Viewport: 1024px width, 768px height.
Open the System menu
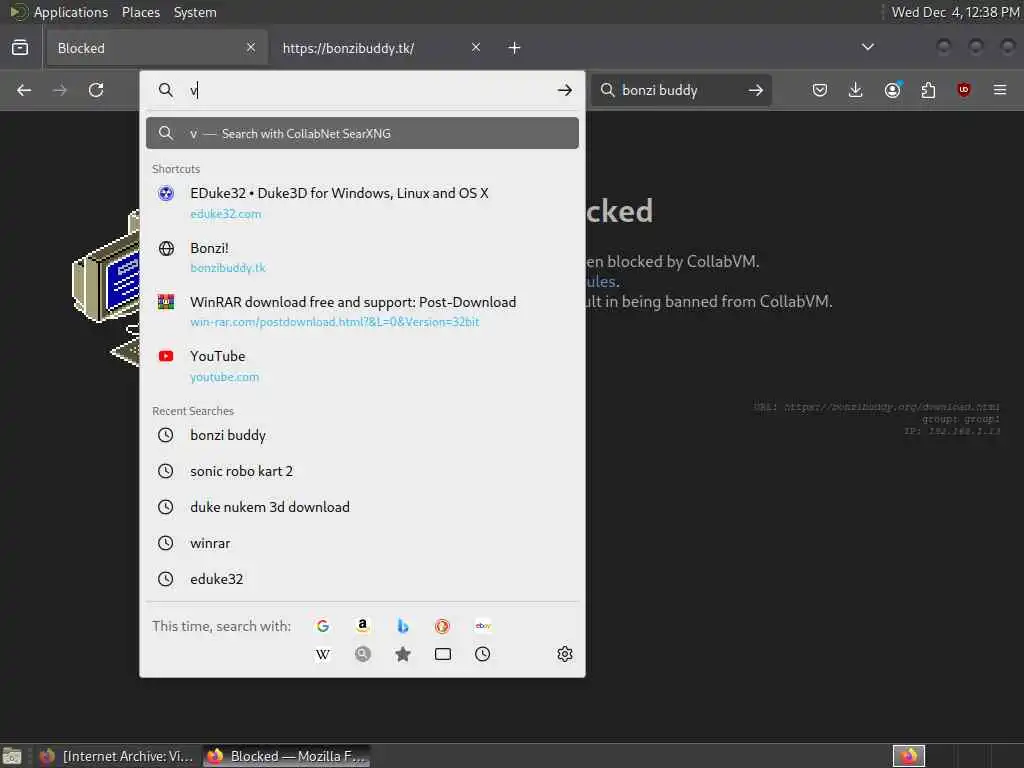[x=195, y=12]
